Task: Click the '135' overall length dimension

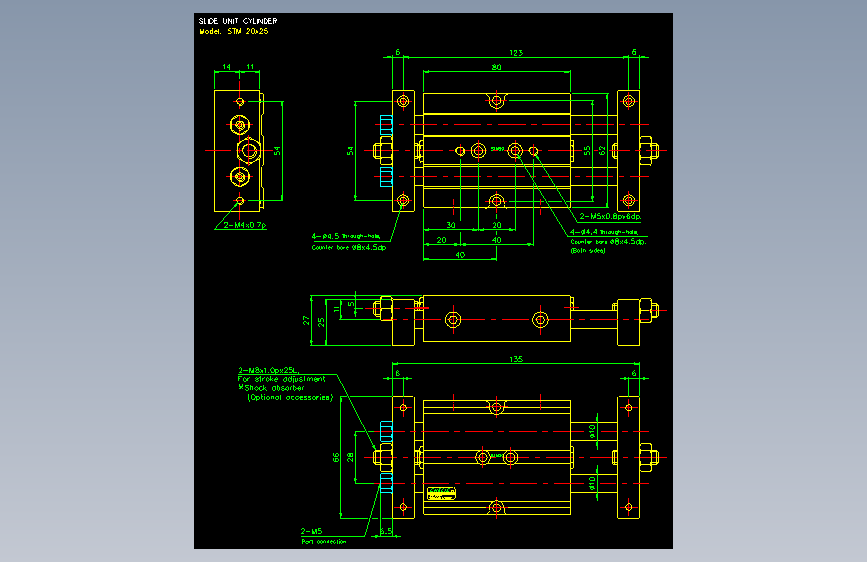Action: (x=516, y=359)
